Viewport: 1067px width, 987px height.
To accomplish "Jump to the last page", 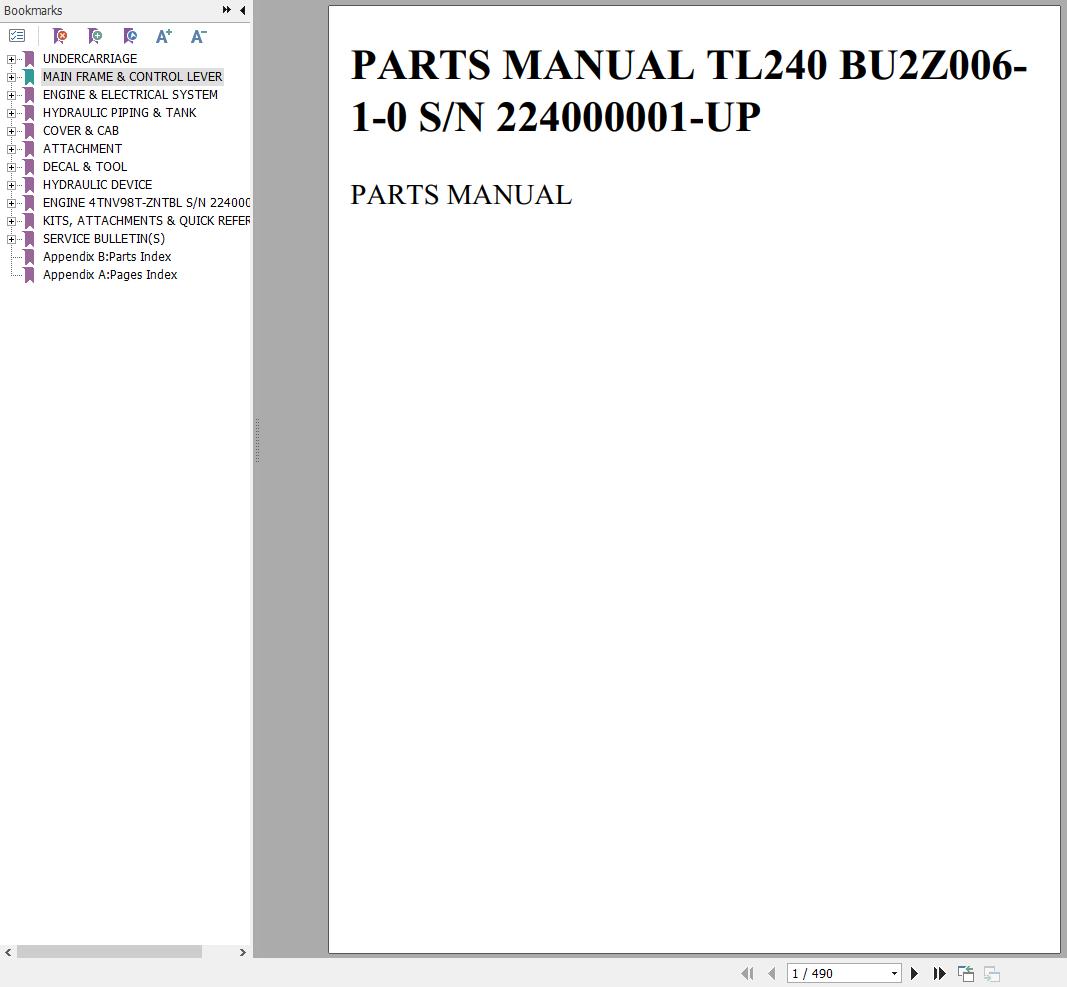I will point(939,973).
